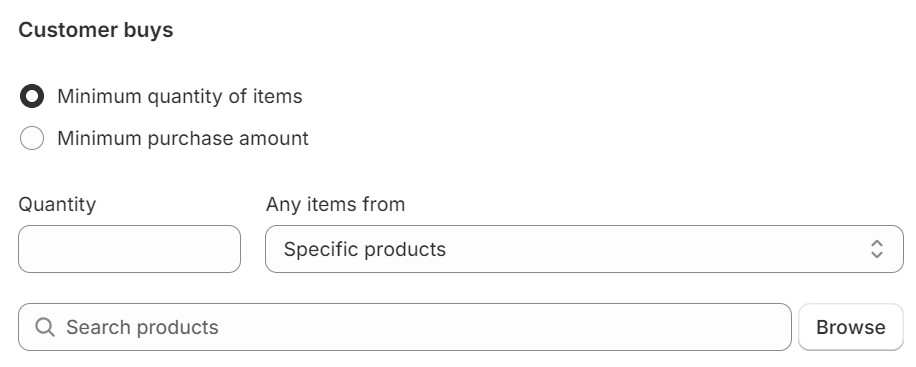Viewport: 916px width, 367px height.
Task: Focus the Quantity input field
Action: pos(129,249)
